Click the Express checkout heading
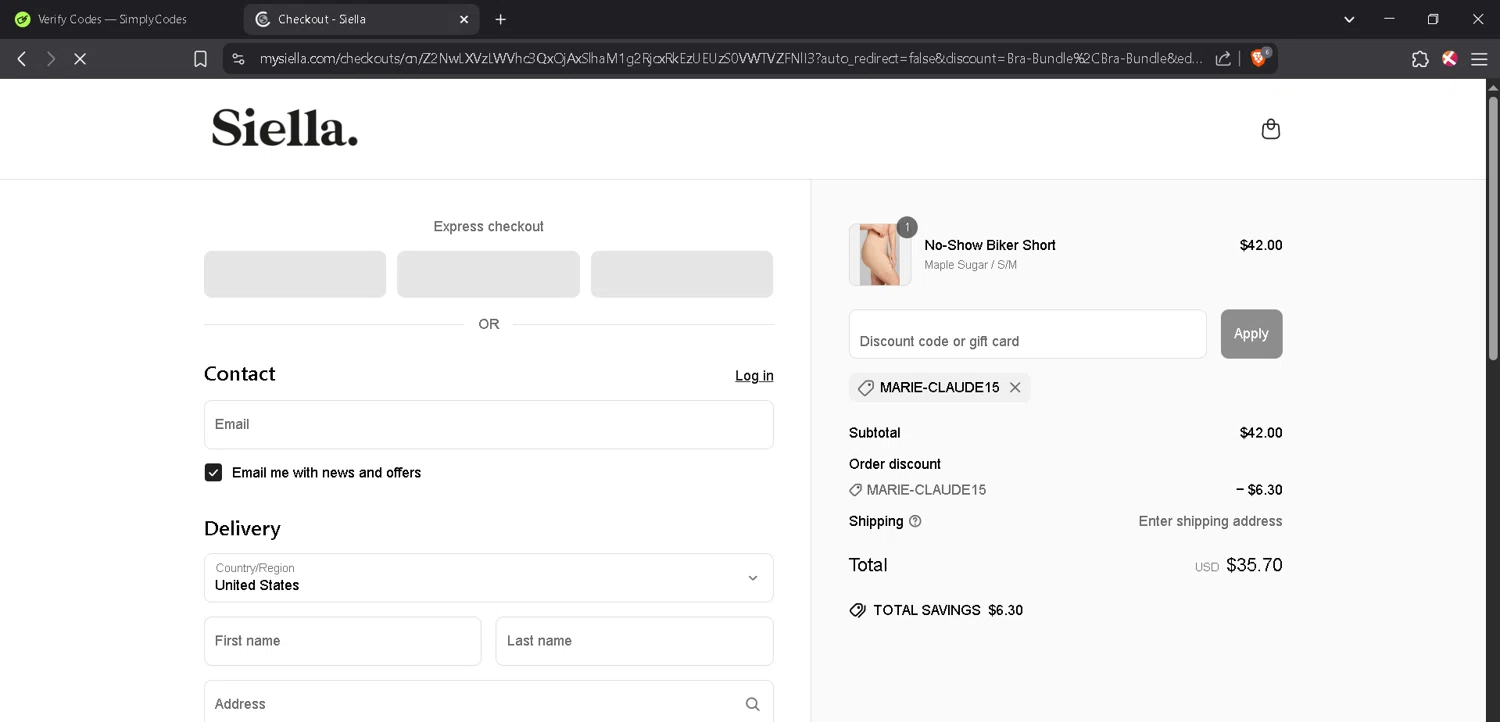Screen dimensions: 1500x722 (488, 227)
